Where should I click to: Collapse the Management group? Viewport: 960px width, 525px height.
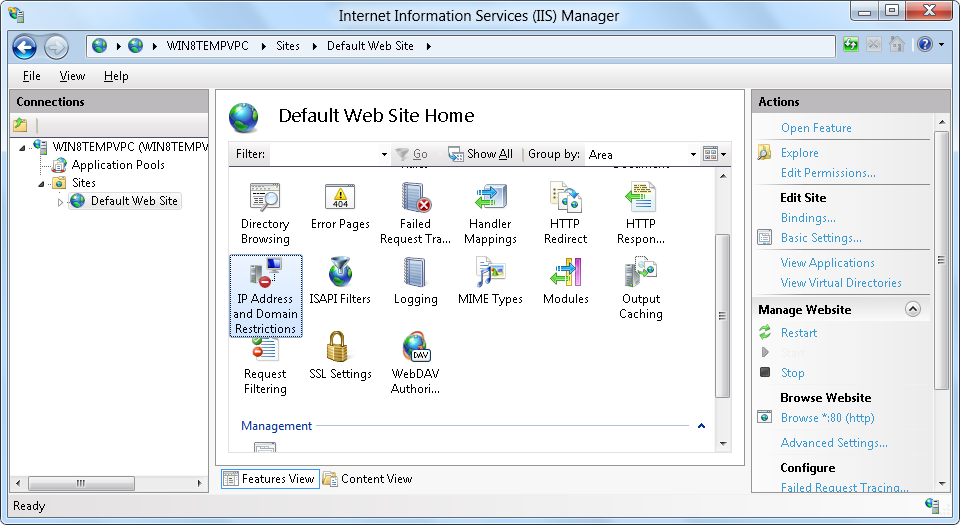(701, 426)
